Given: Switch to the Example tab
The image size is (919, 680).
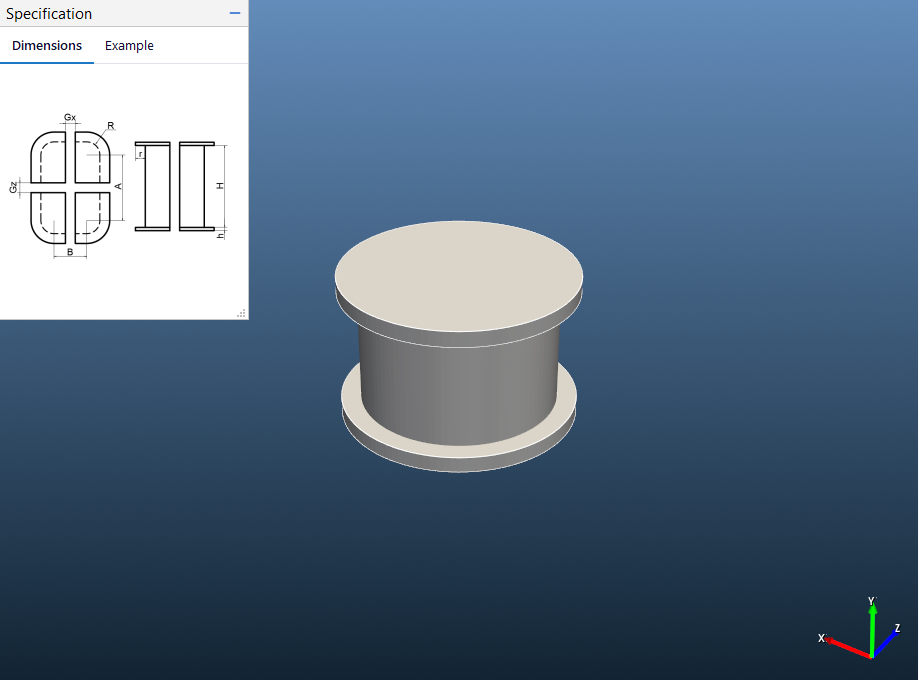Looking at the screenshot, I should [x=129, y=46].
